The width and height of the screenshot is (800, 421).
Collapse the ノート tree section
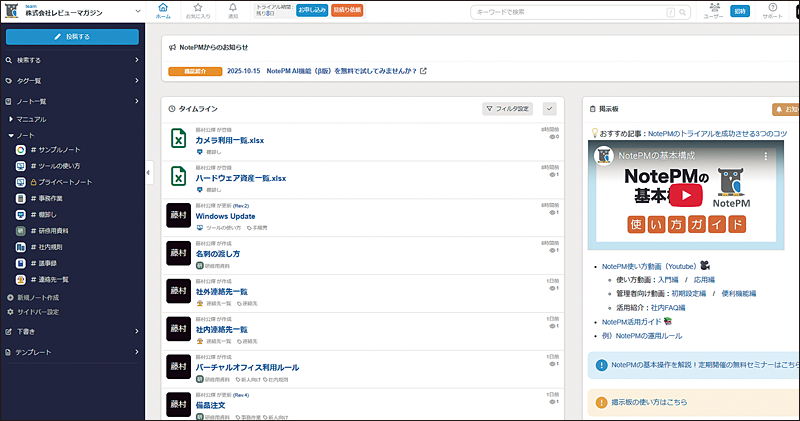tap(11, 134)
